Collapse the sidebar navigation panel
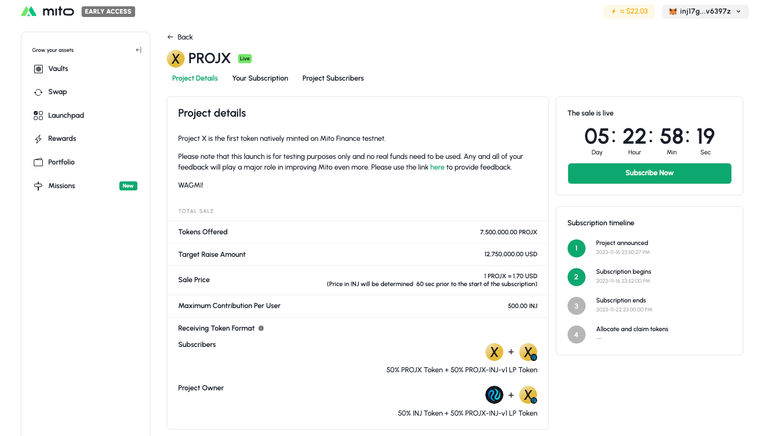 pos(138,50)
